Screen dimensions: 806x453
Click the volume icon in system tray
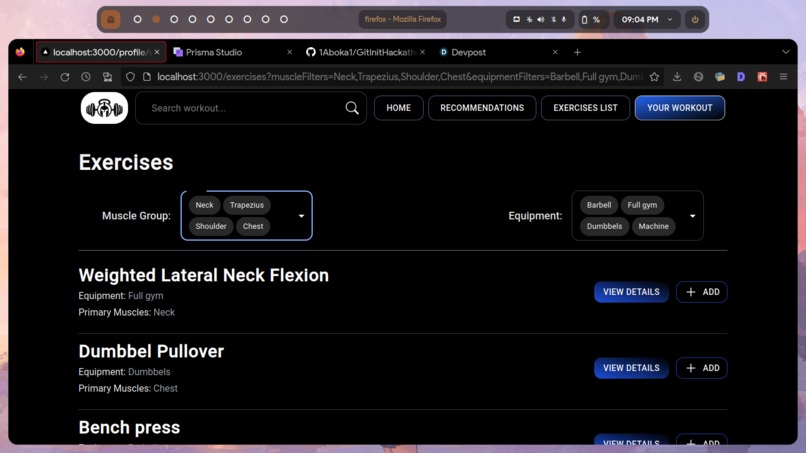point(541,20)
